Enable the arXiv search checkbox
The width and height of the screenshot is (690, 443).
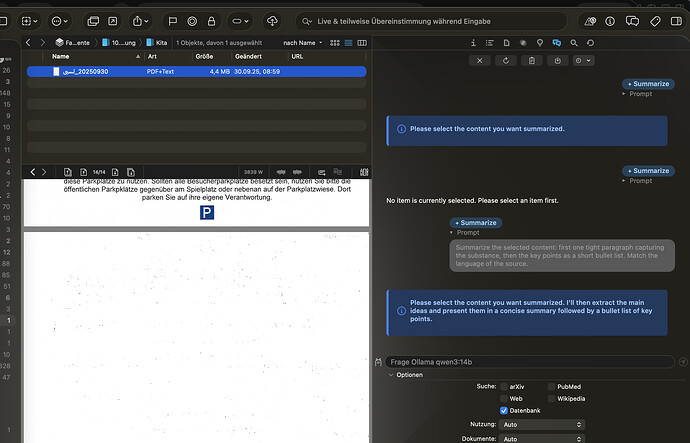(504, 387)
